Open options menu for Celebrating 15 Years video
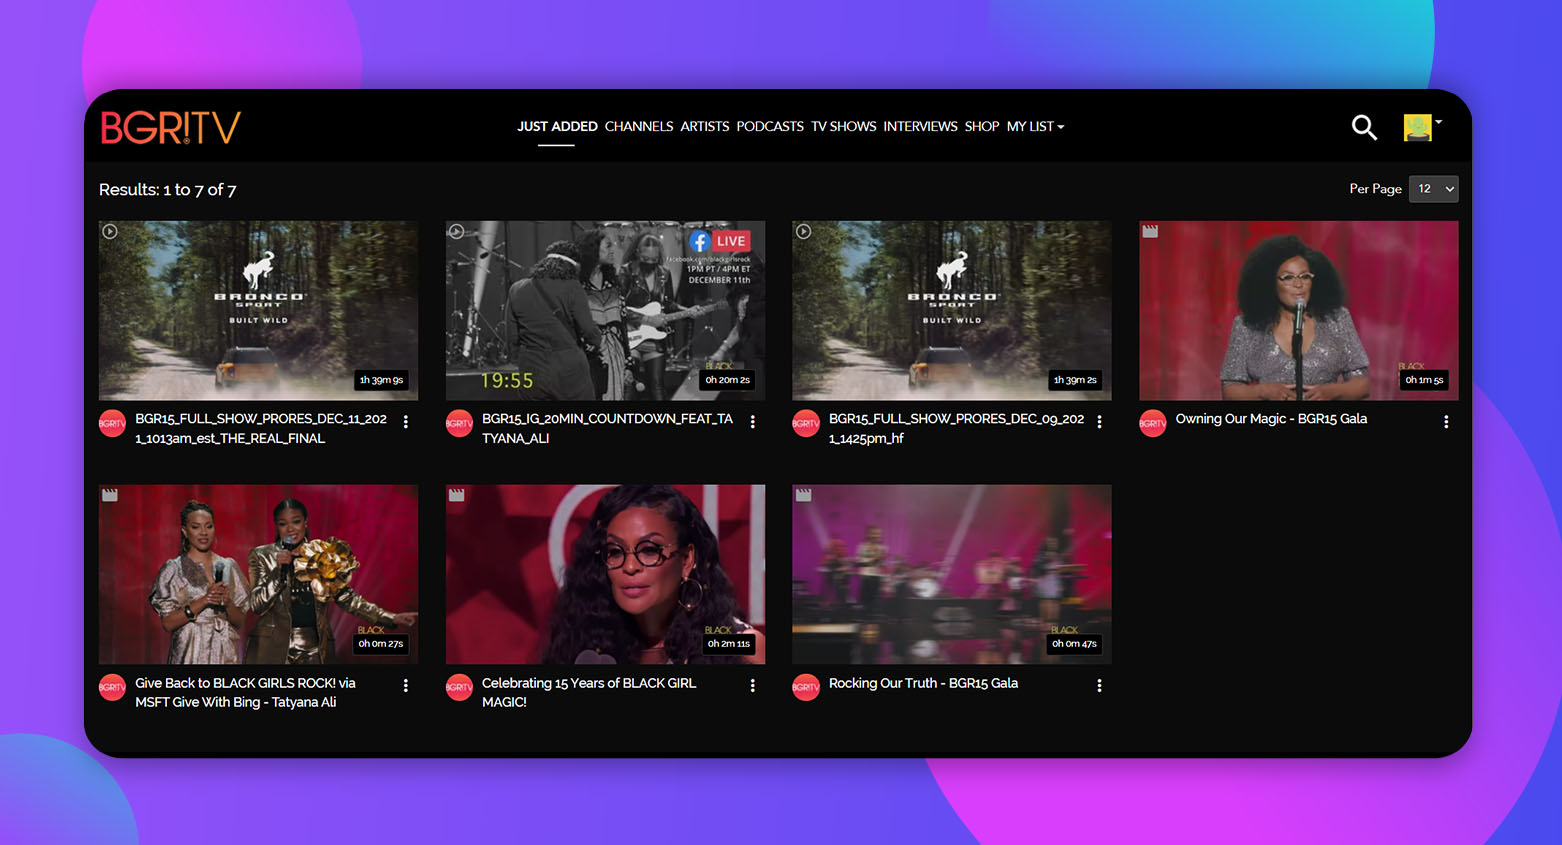Screen dimensions: 1562x845 [753, 686]
